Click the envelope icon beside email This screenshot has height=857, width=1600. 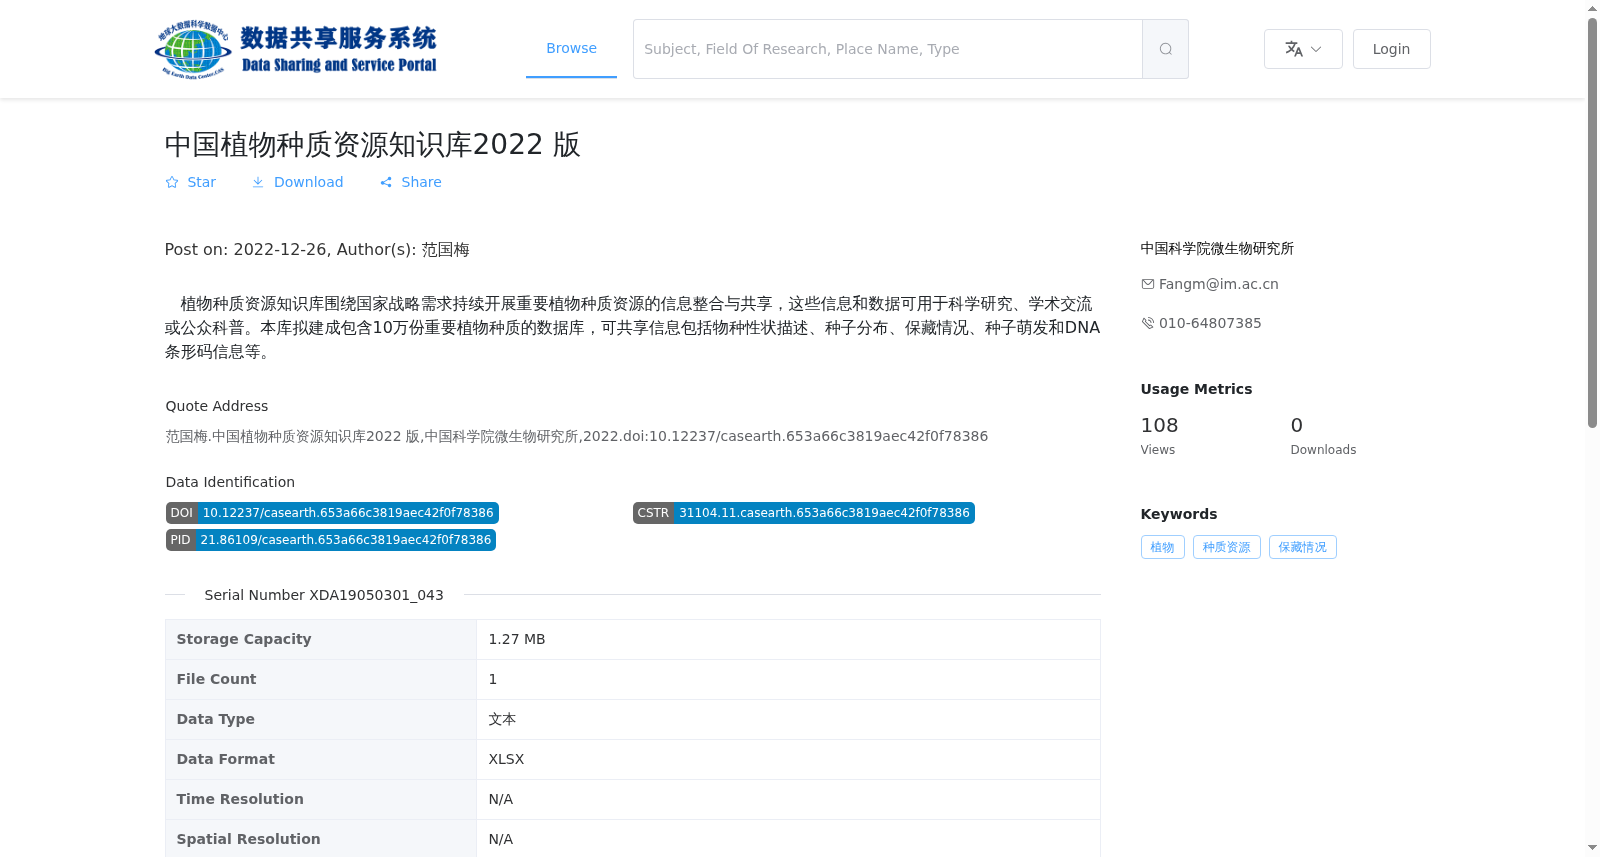click(1148, 284)
